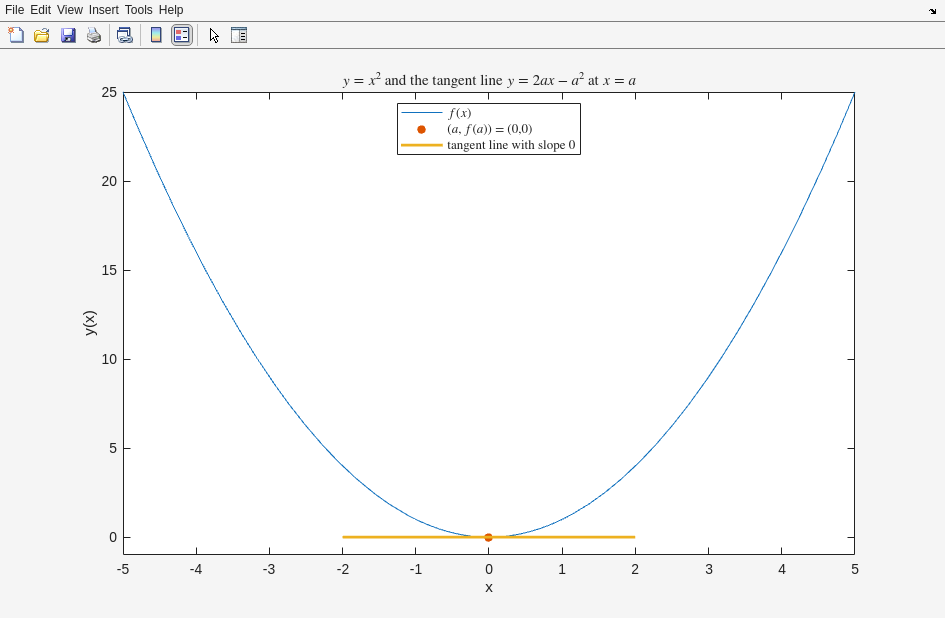Screen dimensions: 945x618
Task: Toggle the Insert Legend toolbar button off
Action: coord(181,35)
